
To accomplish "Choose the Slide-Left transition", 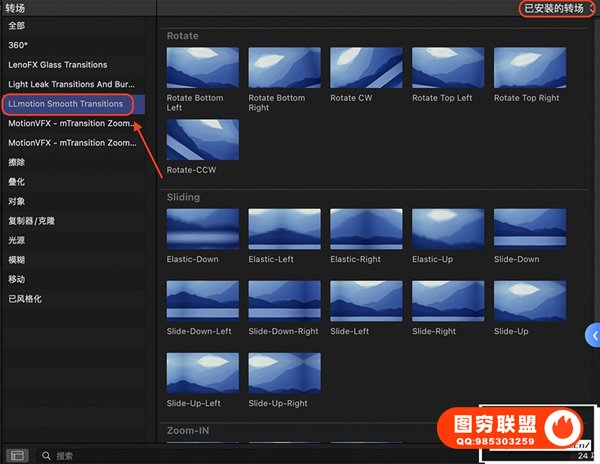I will [366, 300].
